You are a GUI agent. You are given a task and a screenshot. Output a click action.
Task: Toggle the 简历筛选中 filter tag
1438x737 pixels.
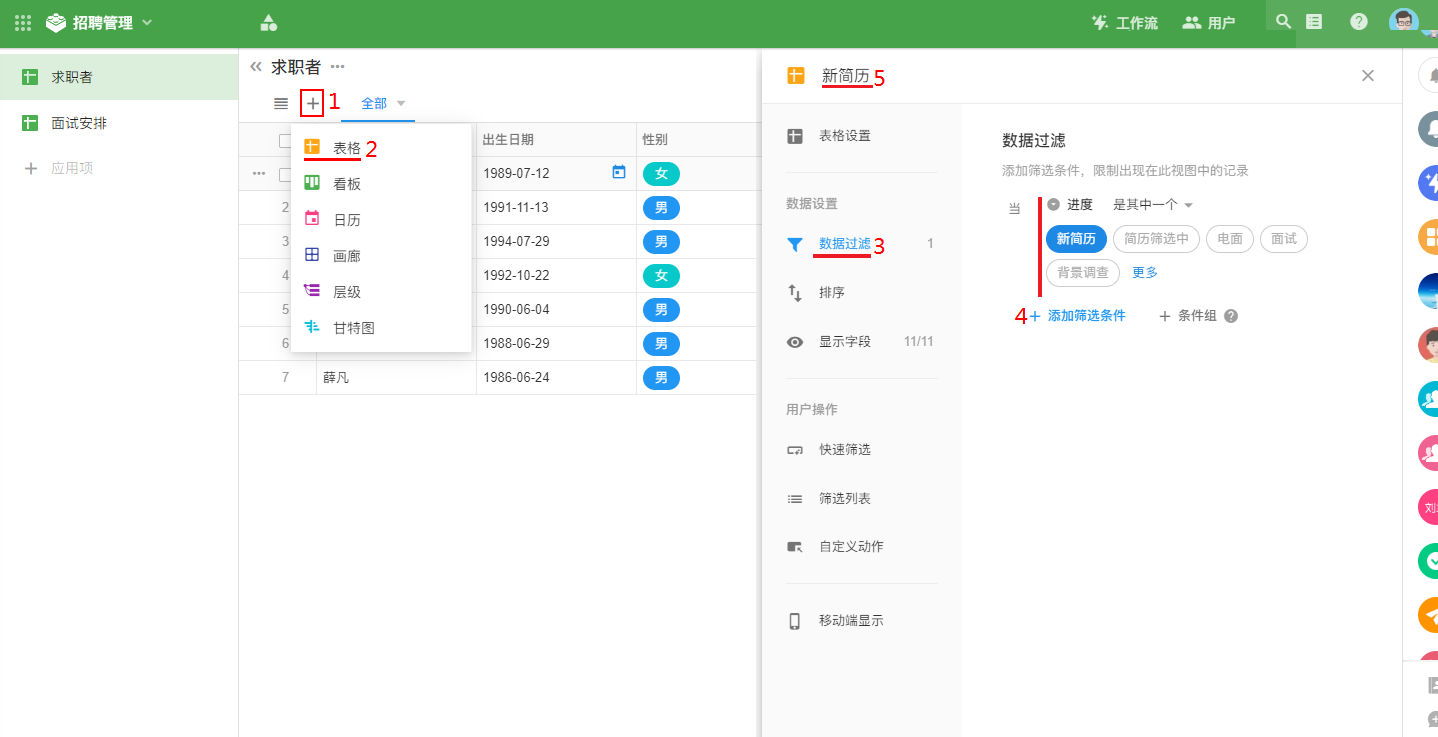coord(1156,239)
